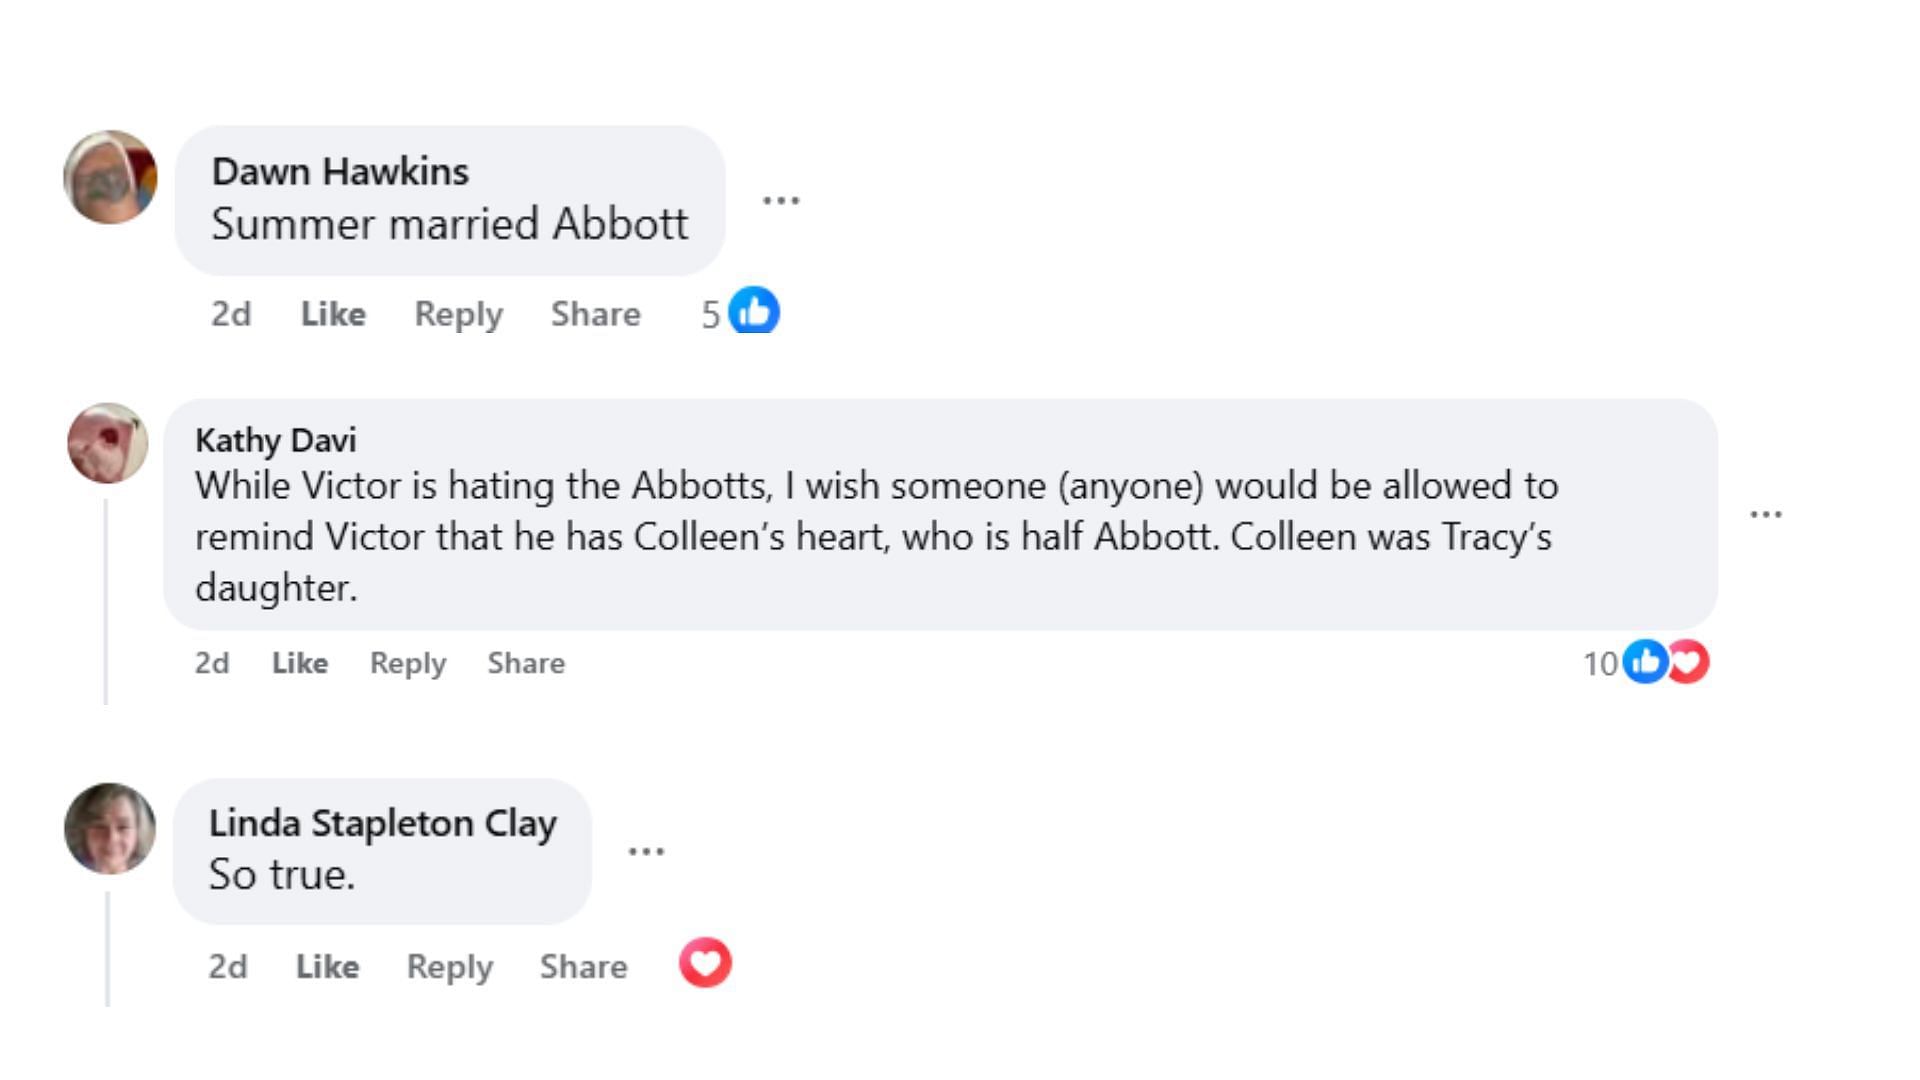Reply to the 'So true.' comment
This screenshot has height=1080, width=1920.
(x=449, y=966)
